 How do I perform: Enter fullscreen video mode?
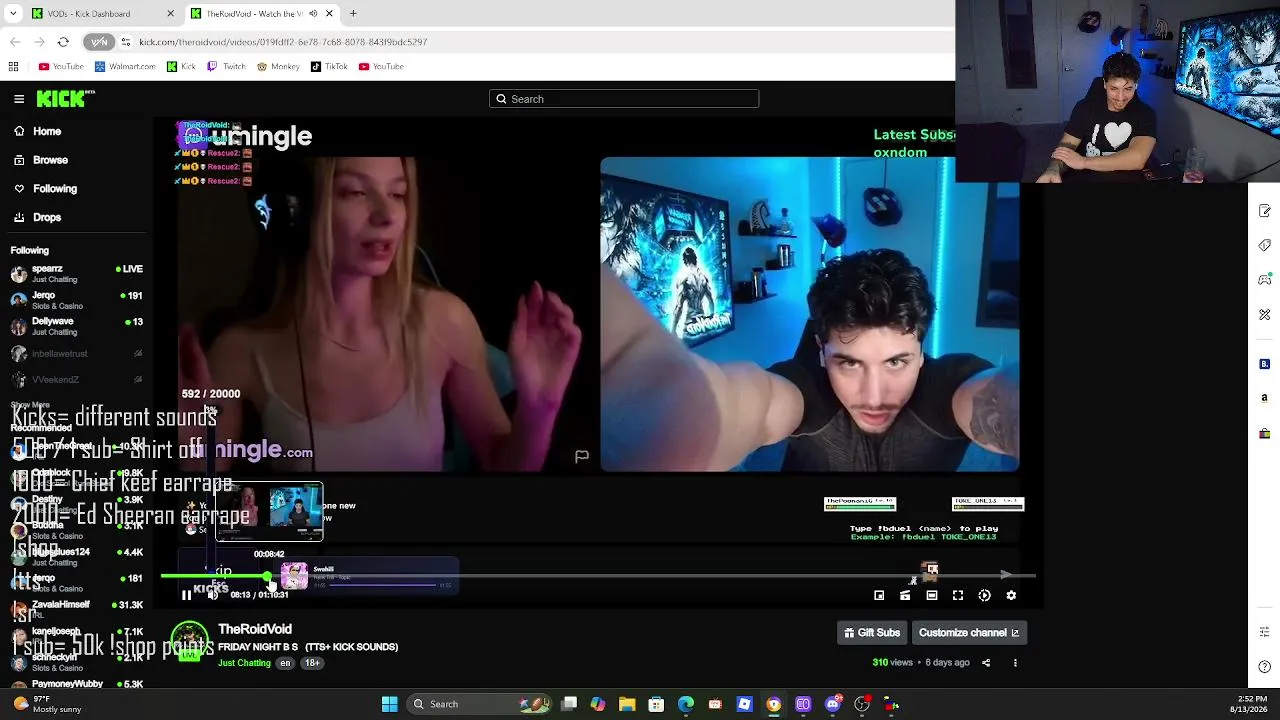(x=958, y=595)
